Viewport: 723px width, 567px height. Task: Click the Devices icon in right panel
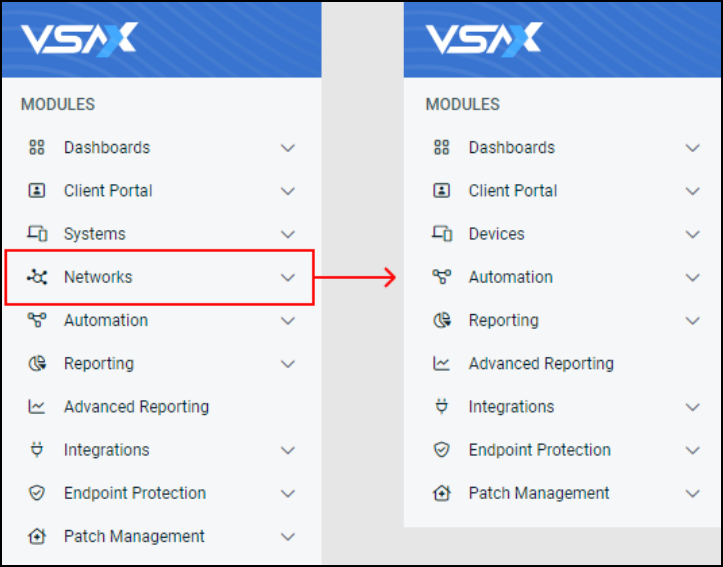click(x=442, y=234)
